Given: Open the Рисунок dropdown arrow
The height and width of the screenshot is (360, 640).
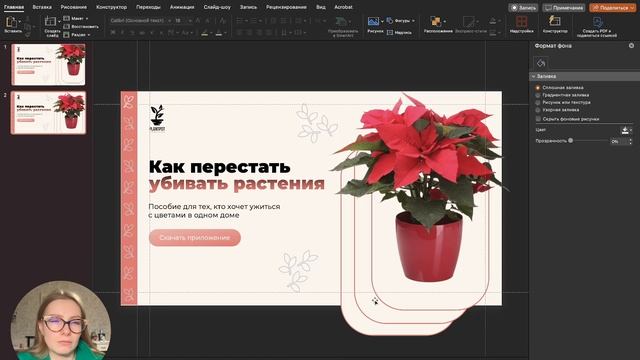Looking at the screenshot, I should [x=382, y=21].
